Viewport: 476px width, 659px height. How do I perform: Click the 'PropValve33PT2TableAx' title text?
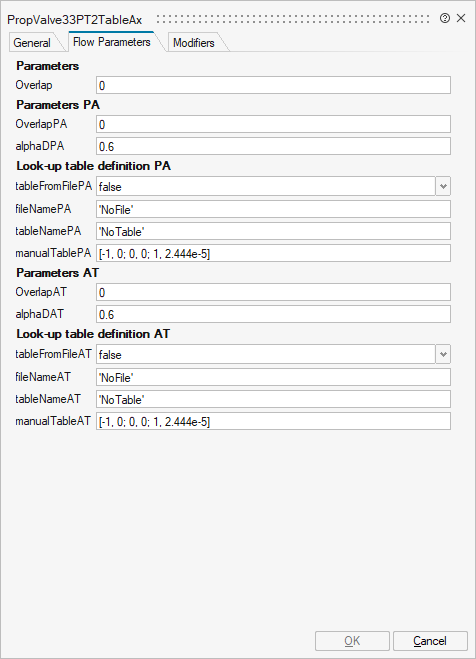[75, 20]
